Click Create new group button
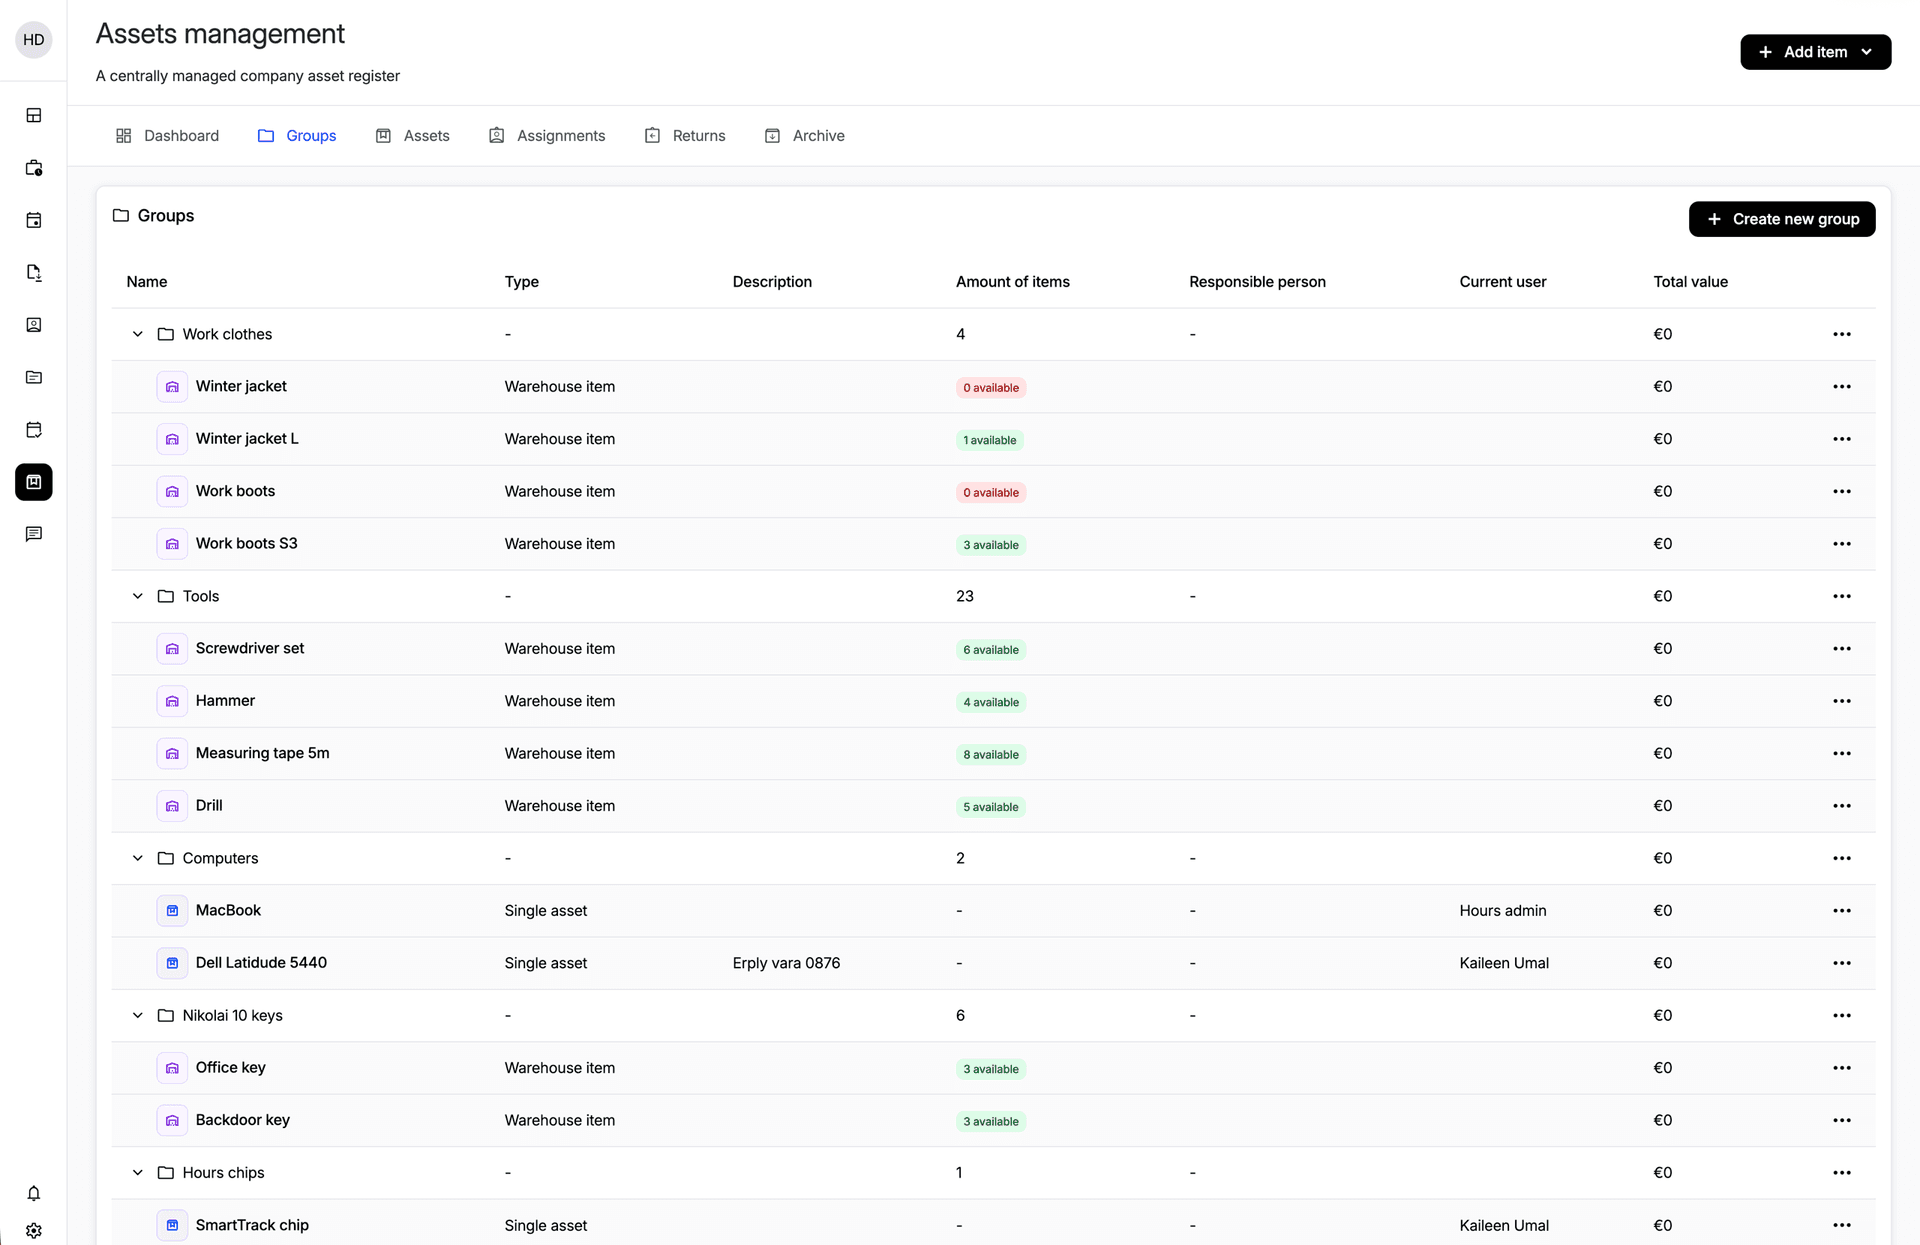1920x1245 pixels. (1782, 219)
